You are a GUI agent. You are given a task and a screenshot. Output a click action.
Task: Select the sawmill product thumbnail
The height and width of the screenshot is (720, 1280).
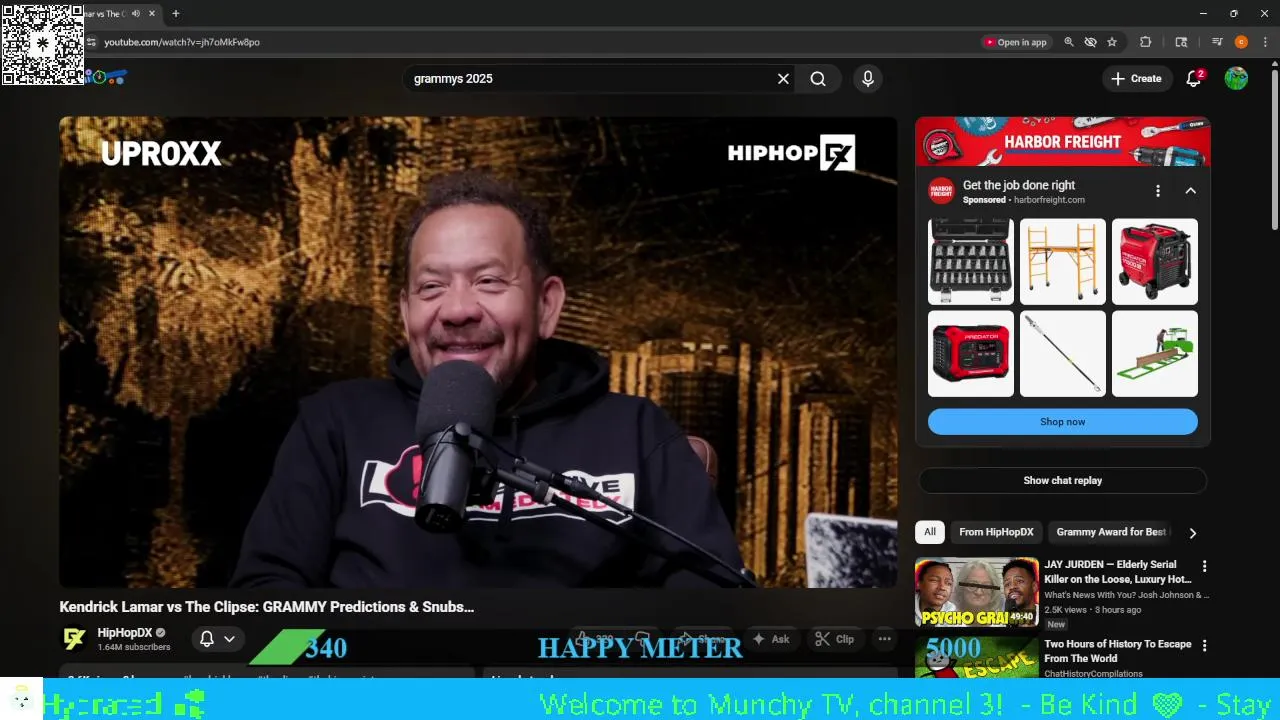1155,354
